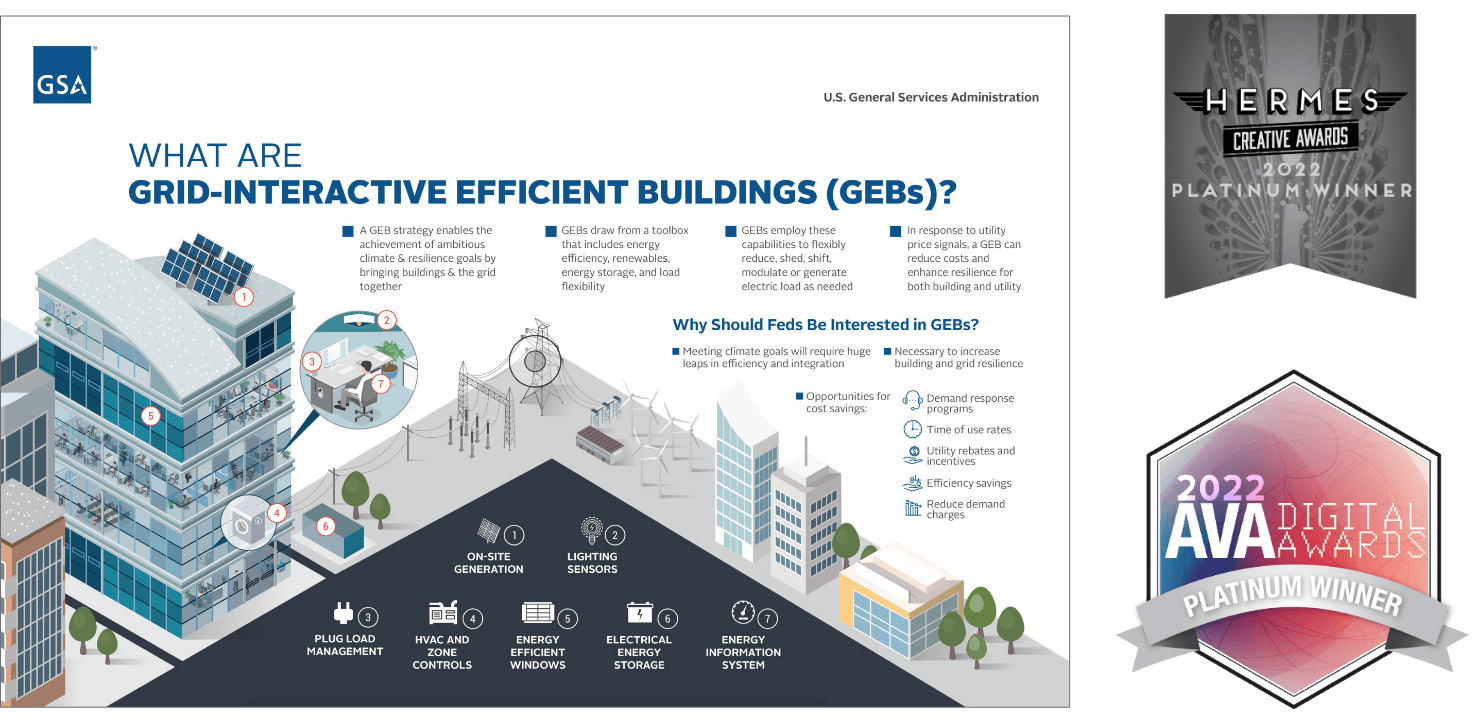Click the "ON-SITE GENERATION" legend label
Screen dimensions: 1484x726
coord(489,563)
